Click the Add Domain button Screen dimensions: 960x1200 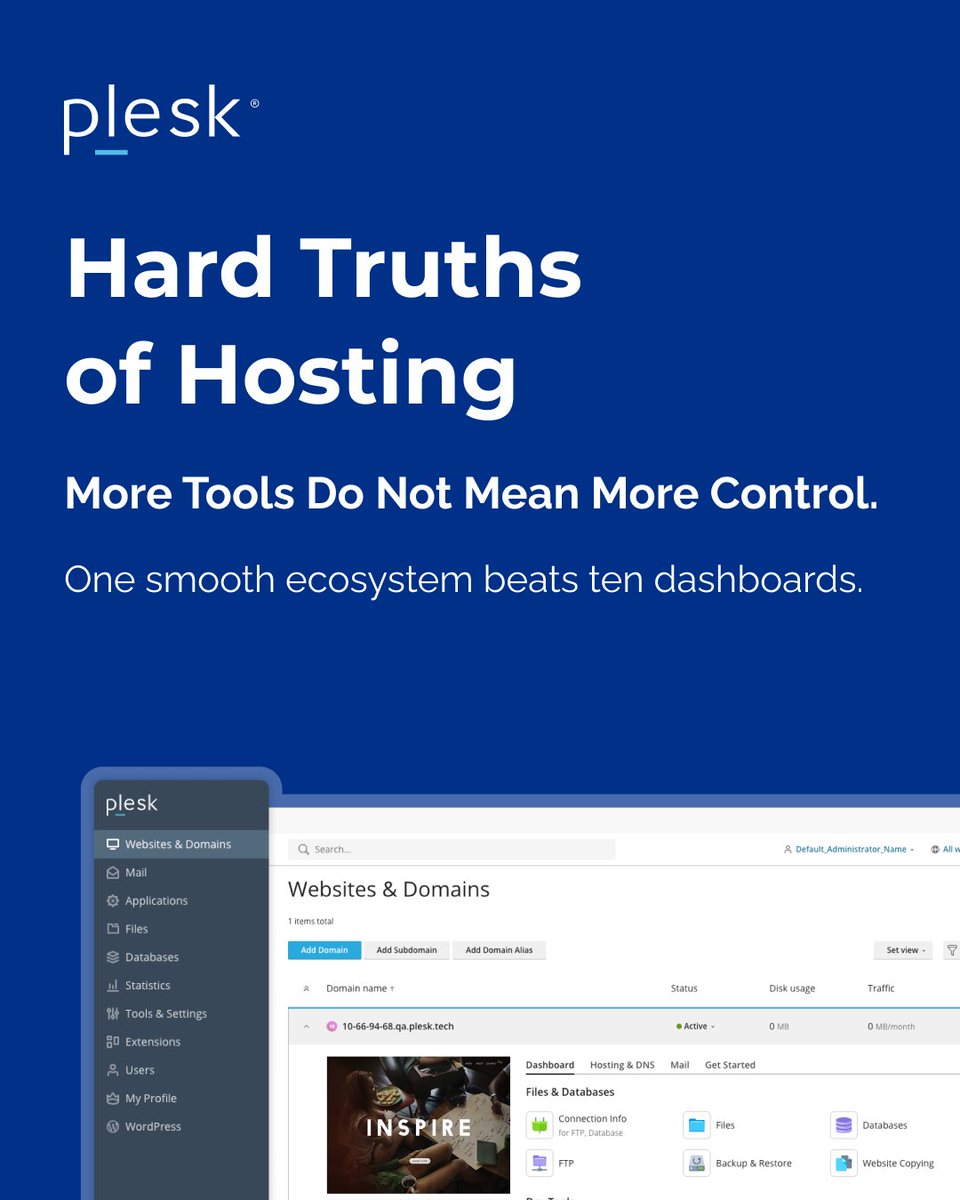(x=324, y=950)
